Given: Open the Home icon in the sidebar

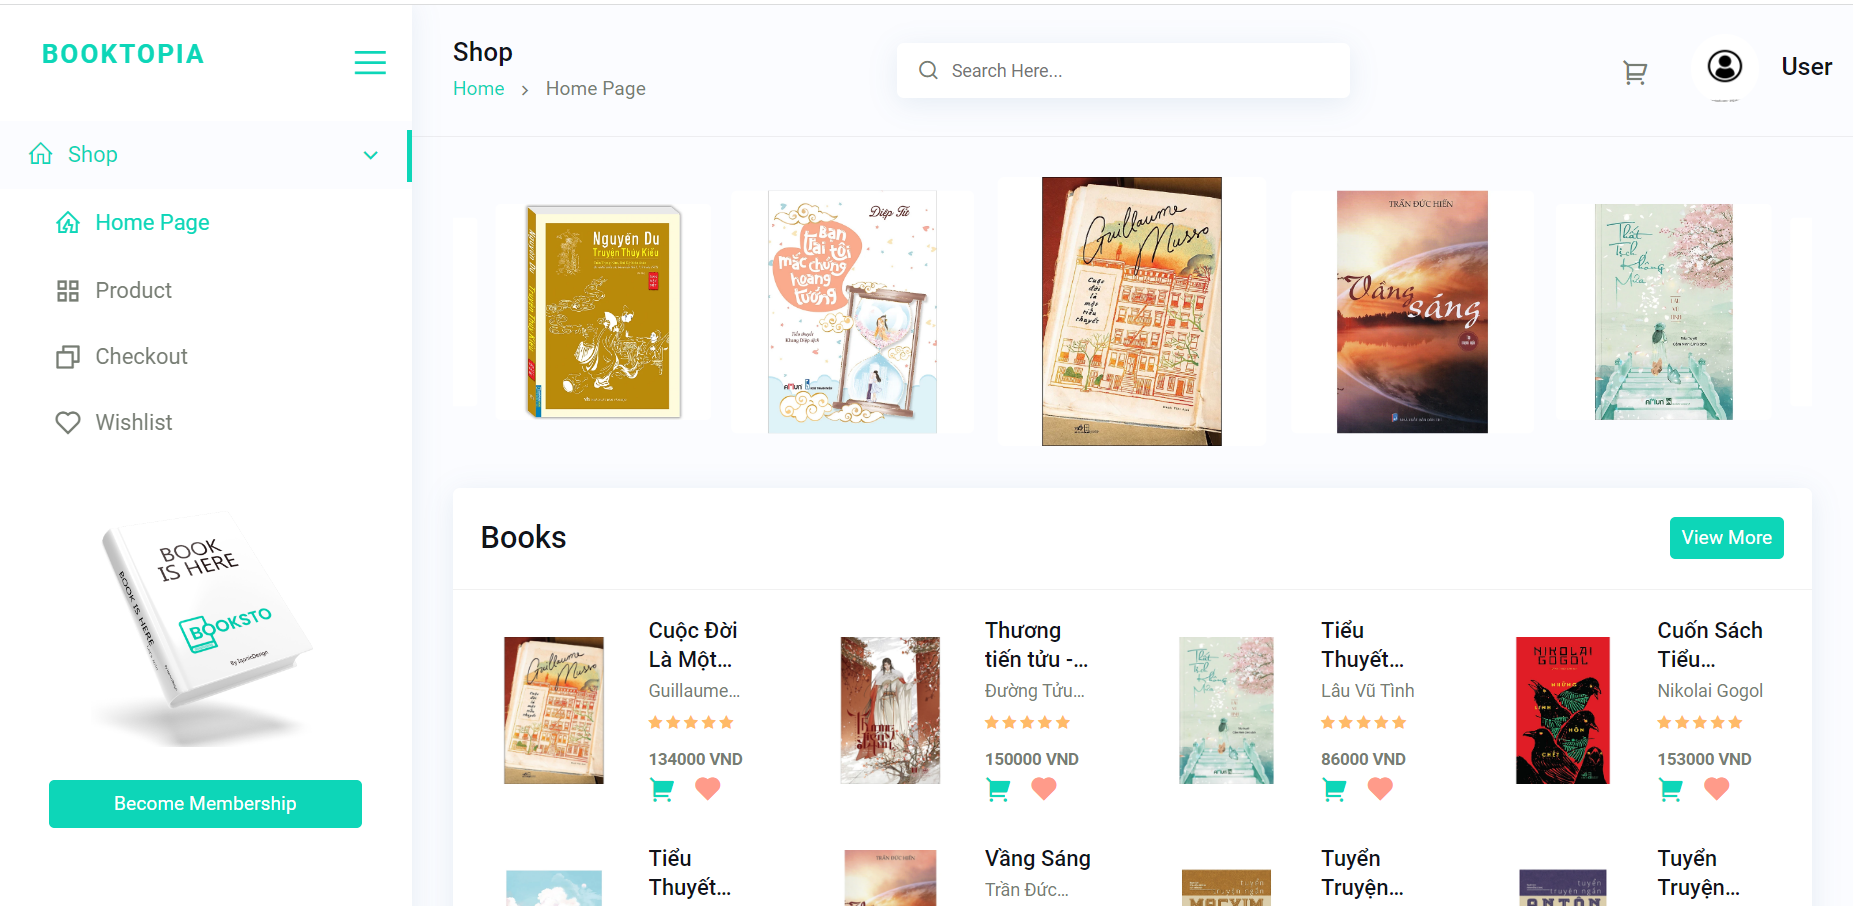Looking at the screenshot, I should click(x=41, y=154).
